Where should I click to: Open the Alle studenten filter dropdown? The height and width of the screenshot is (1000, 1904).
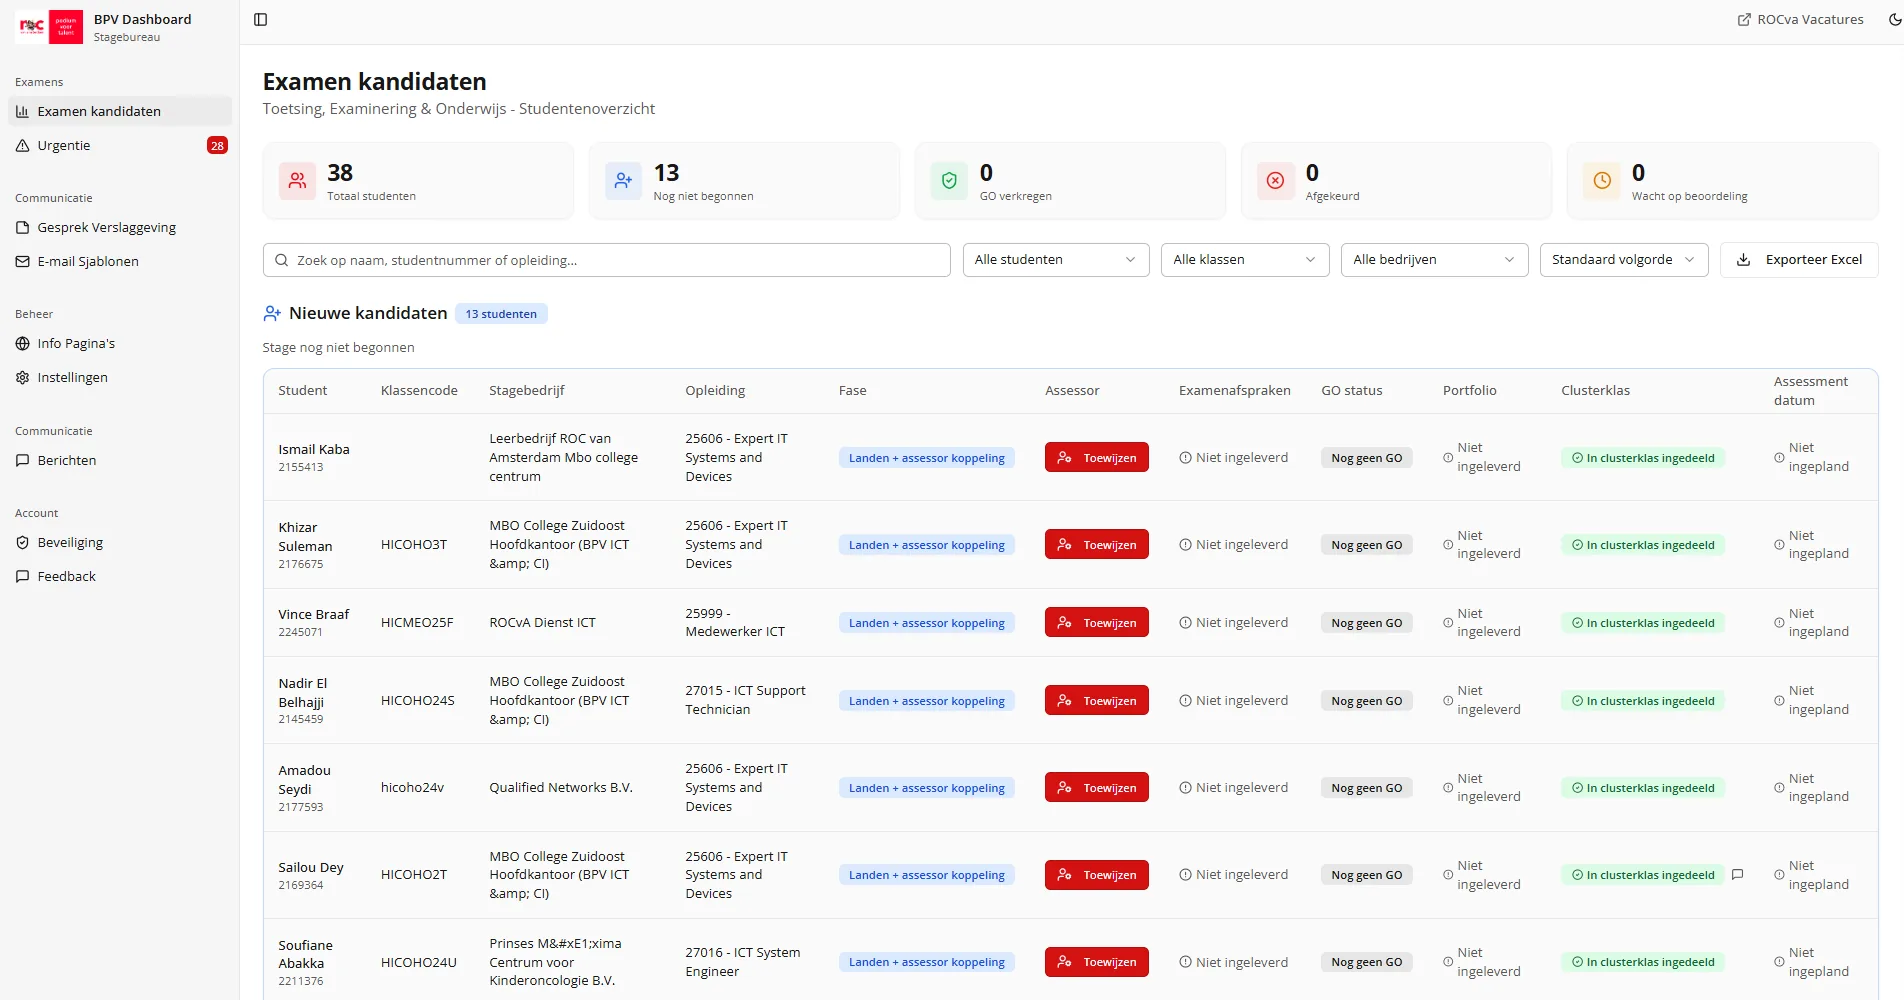(1055, 260)
